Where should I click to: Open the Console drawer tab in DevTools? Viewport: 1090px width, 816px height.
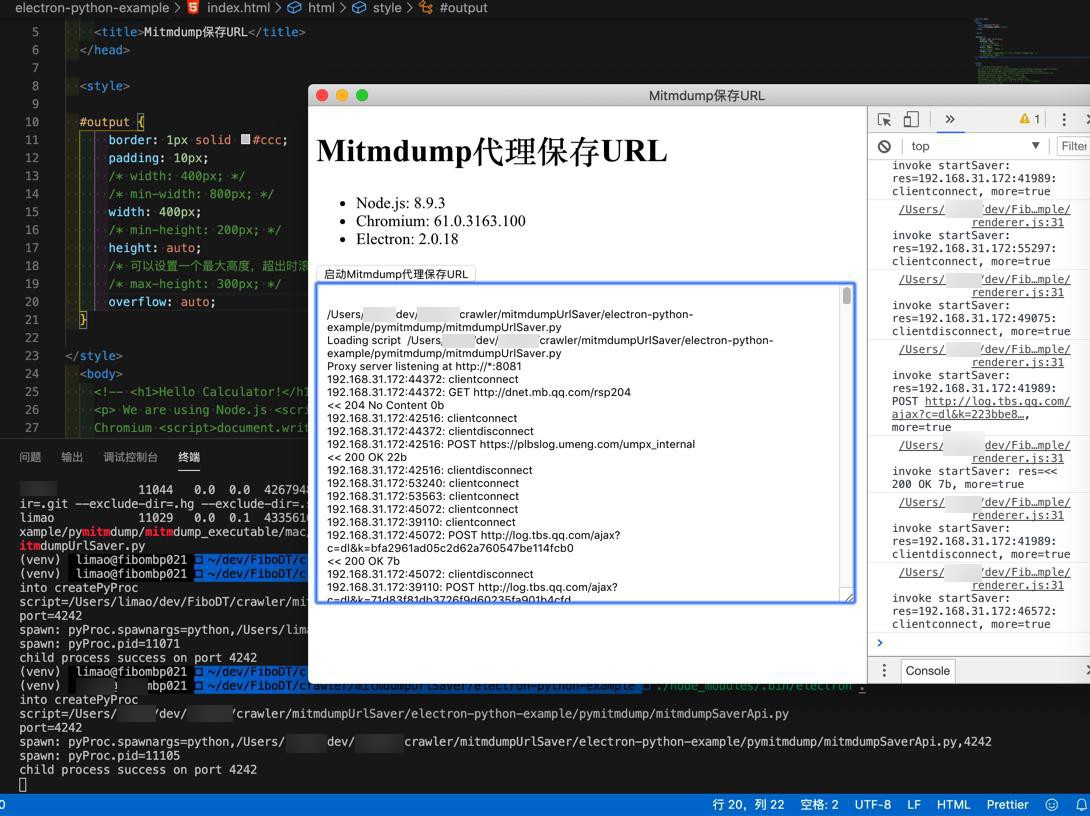[927, 671]
